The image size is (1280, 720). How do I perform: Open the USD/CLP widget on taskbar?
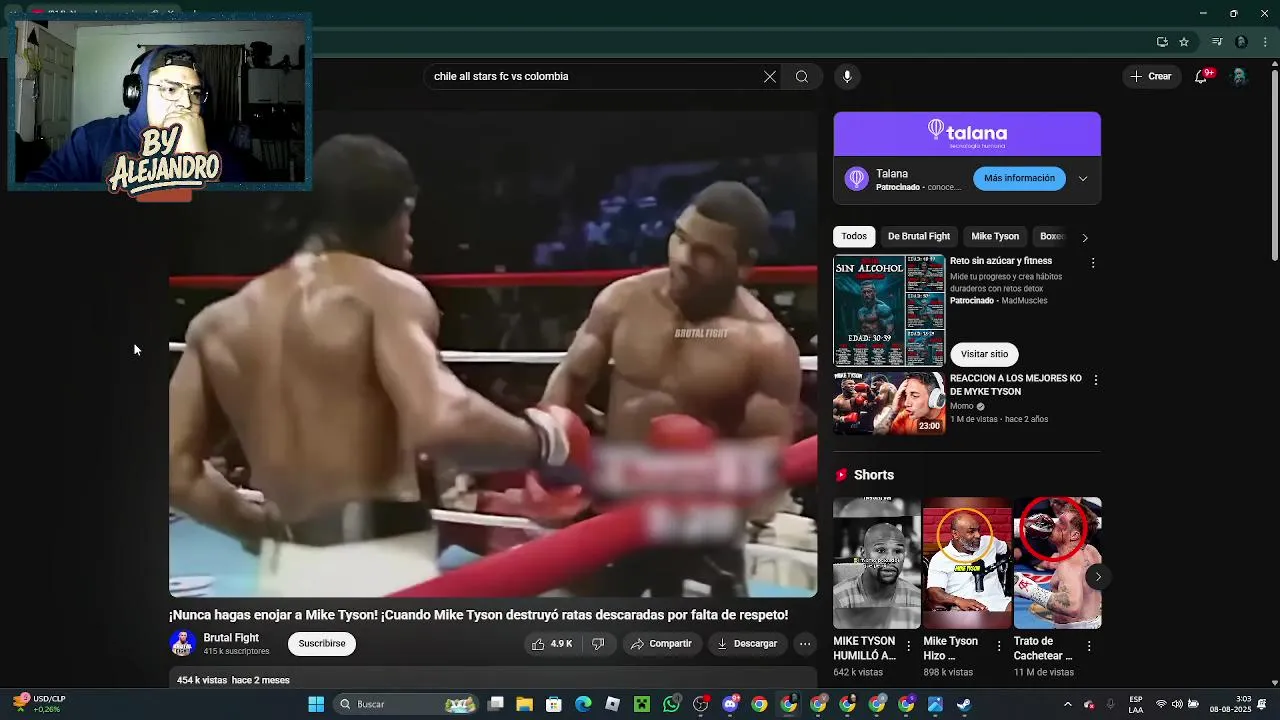point(40,704)
